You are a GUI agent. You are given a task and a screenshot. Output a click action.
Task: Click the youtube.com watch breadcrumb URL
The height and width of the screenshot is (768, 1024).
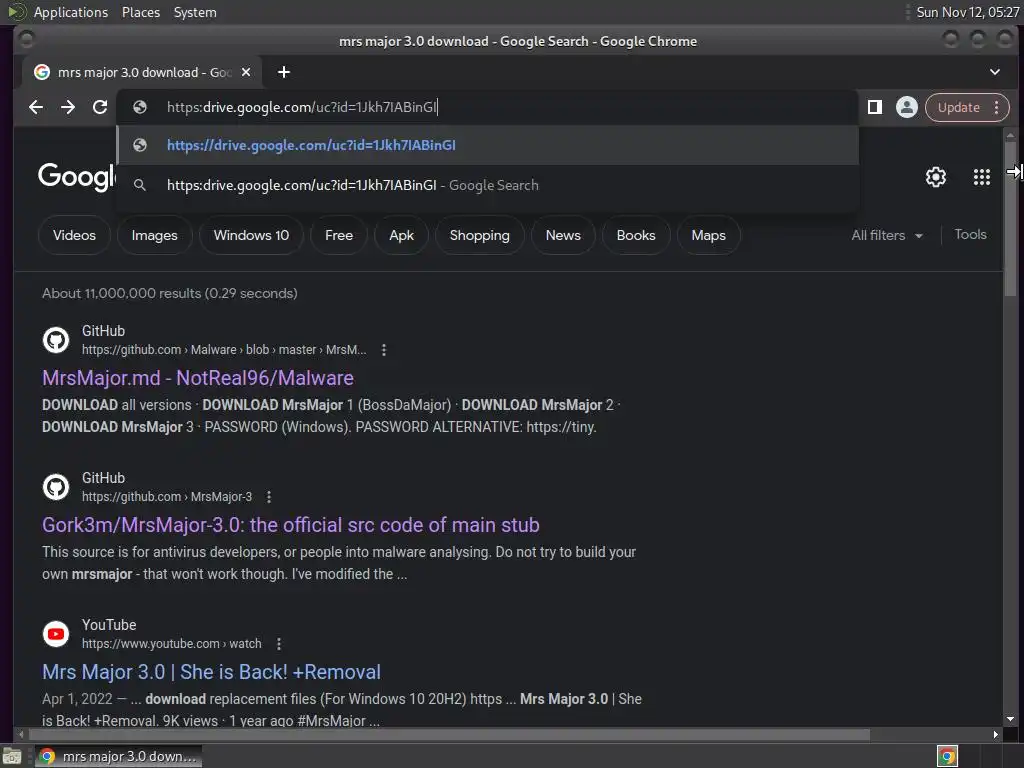coord(171,644)
